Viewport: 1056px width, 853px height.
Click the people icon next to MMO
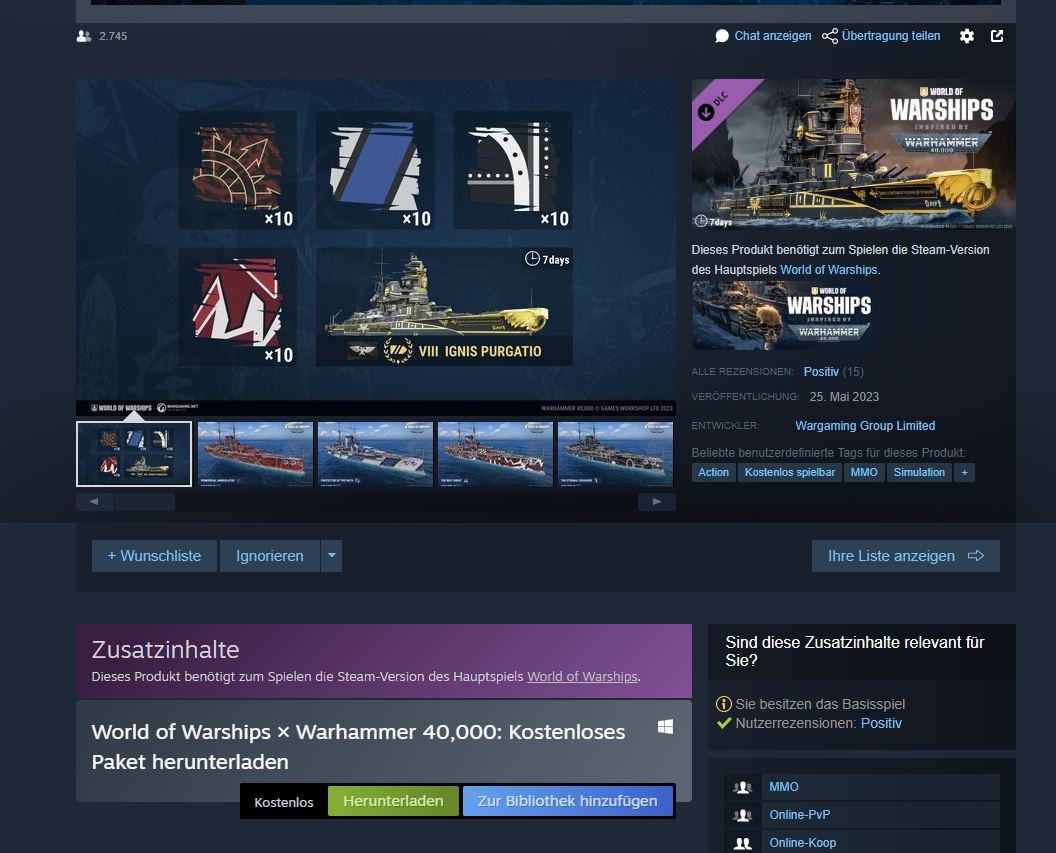pos(743,787)
